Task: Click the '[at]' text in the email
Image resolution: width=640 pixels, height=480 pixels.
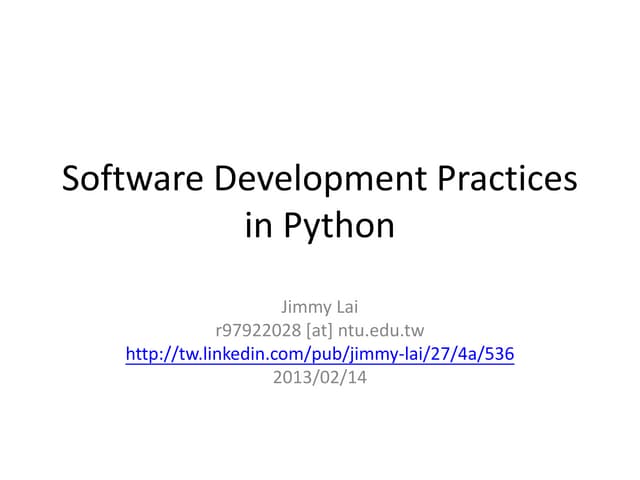Action: coord(321,330)
